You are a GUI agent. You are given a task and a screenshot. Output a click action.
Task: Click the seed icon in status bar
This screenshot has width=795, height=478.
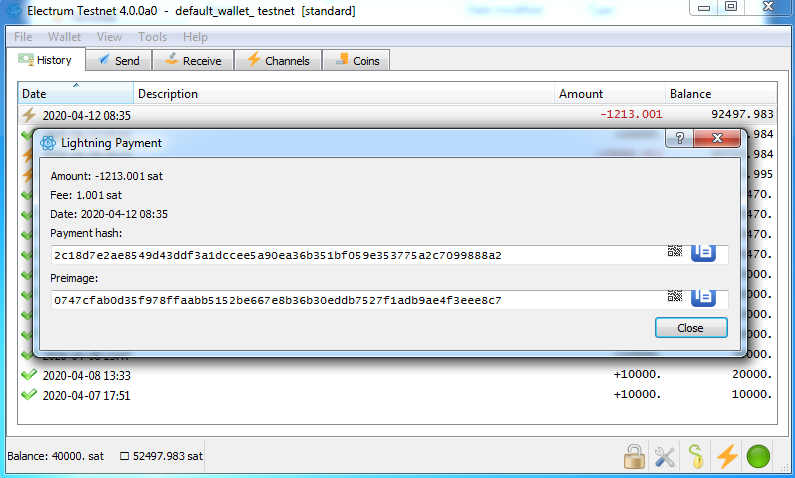[x=696, y=456]
